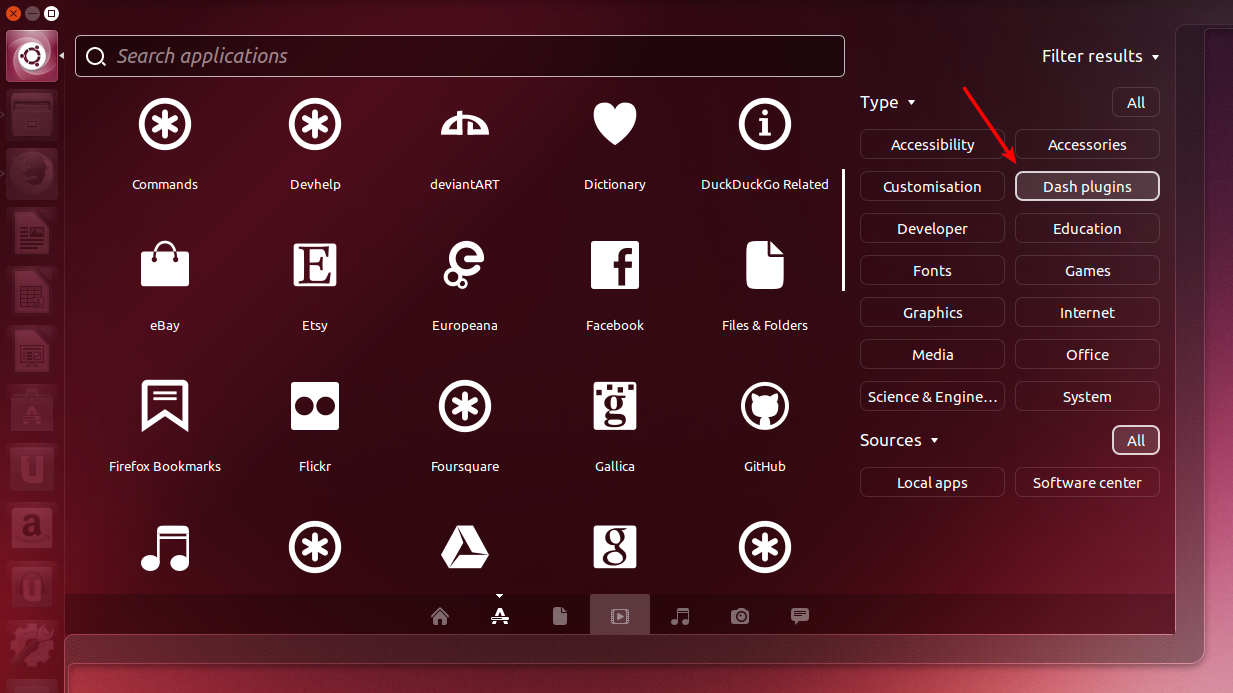This screenshot has height=693, width=1233.
Task: Enable the Customisation filter
Action: (932, 186)
